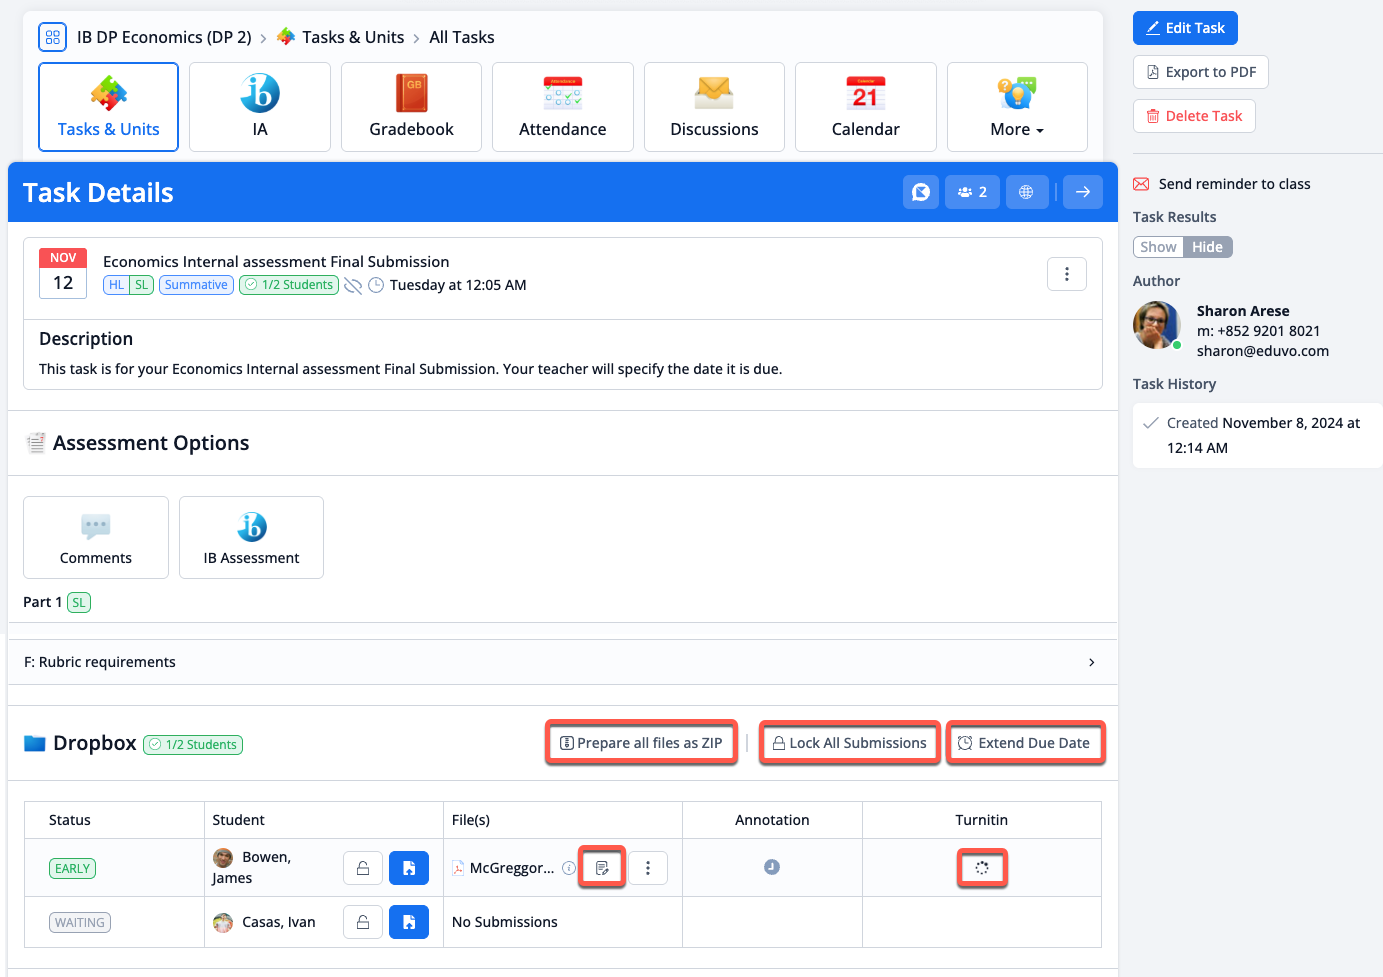Switch to the Gradebook tab

[411, 107]
